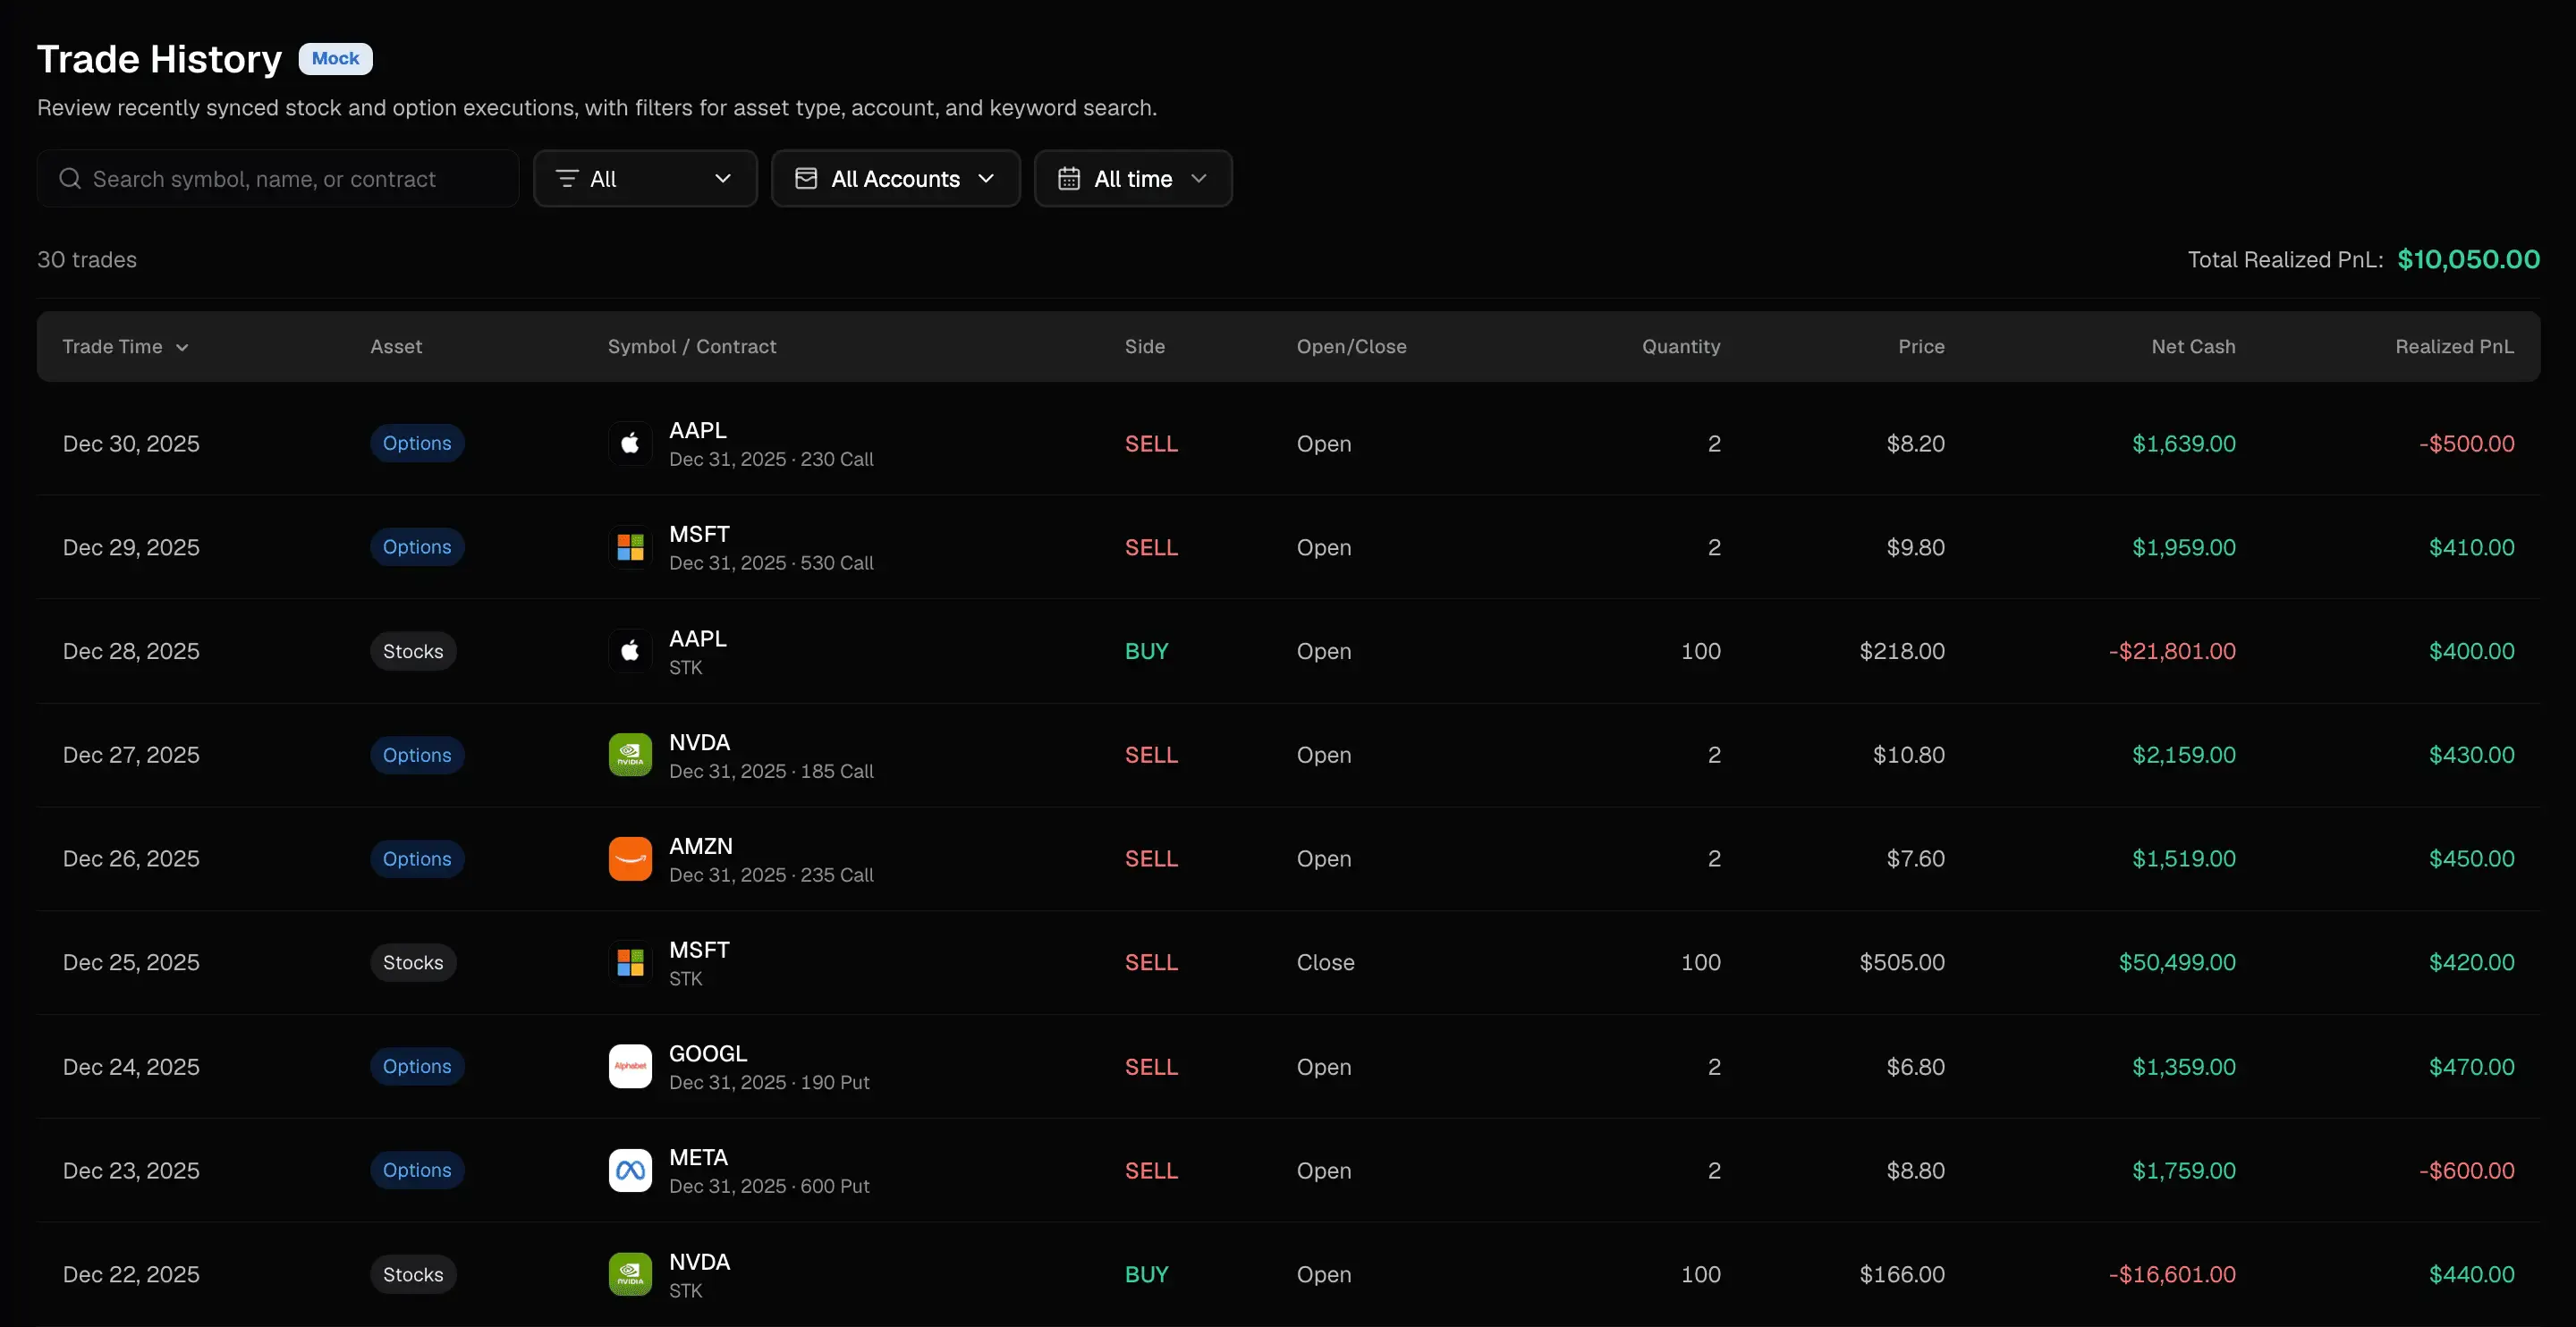The height and width of the screenshot is (1327, 2576).
Task: Click the Trade History page title
Action: pyautogui.click(x=159, y=59)
